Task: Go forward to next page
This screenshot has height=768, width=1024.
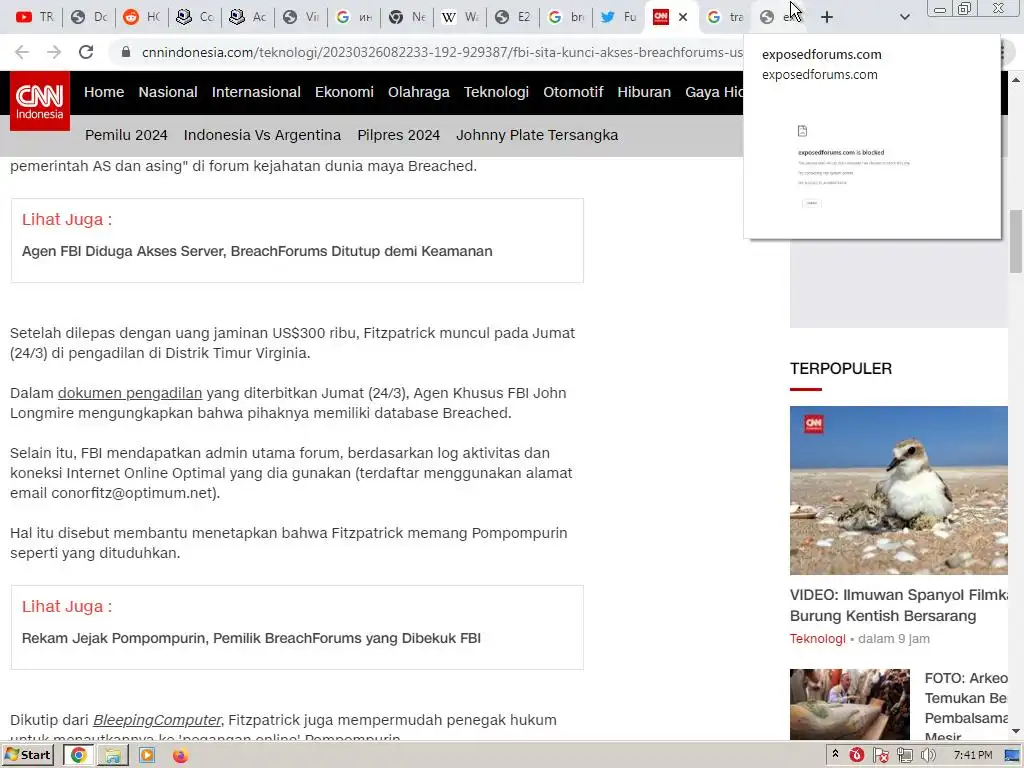Action: click(x=54, y=52)
